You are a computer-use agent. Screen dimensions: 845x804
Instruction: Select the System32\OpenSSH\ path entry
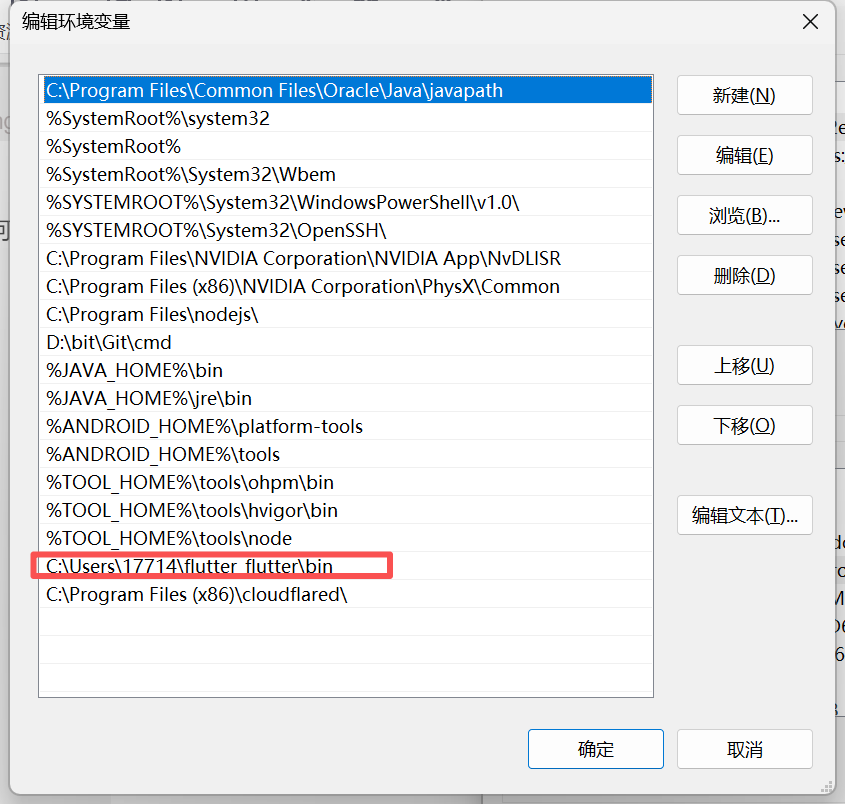coord(346,230)
